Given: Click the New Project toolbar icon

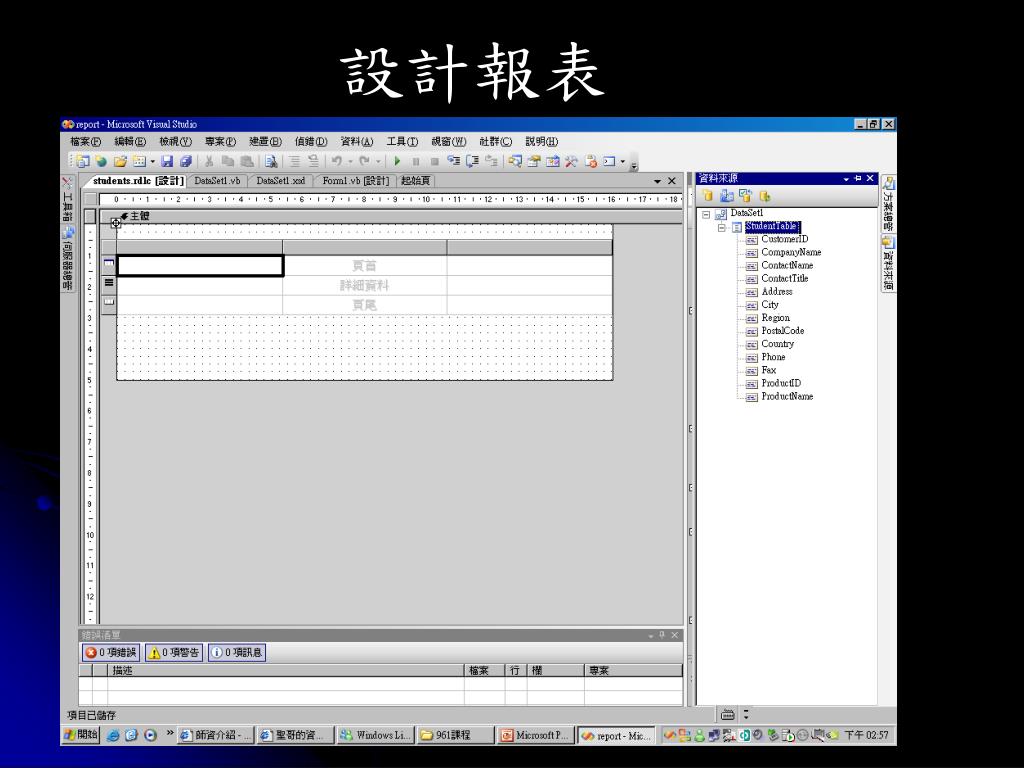Looking at the screenshot, I should pyautogui.click(x=82, y=161).
